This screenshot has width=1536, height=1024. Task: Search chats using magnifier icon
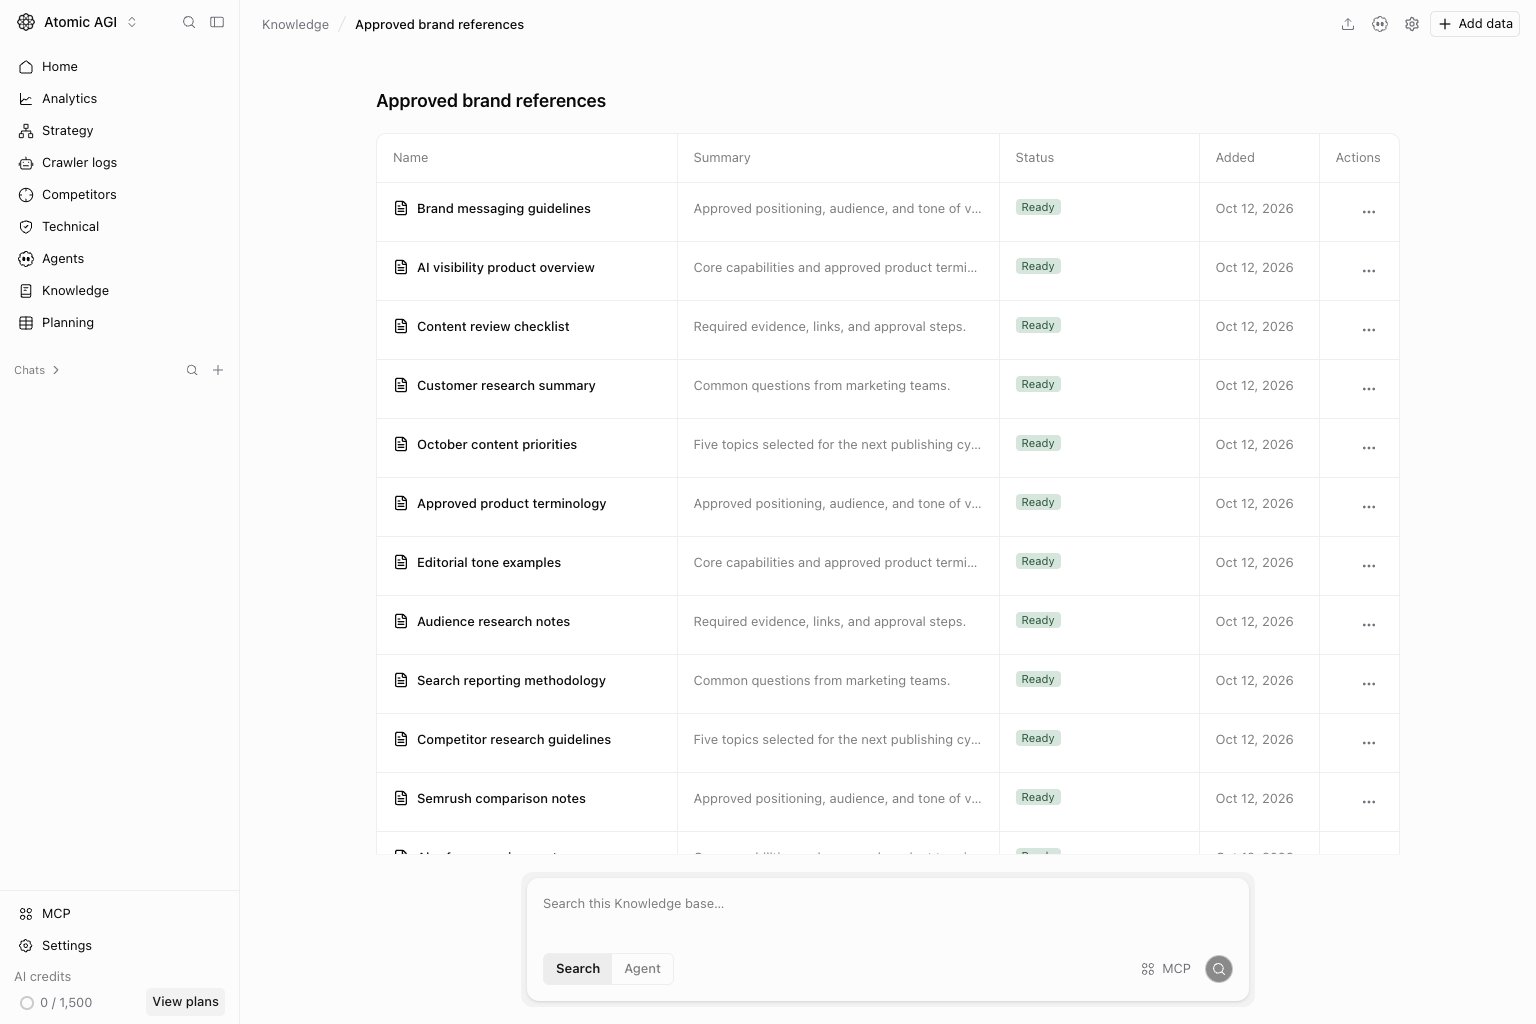(x=192, y=370)
